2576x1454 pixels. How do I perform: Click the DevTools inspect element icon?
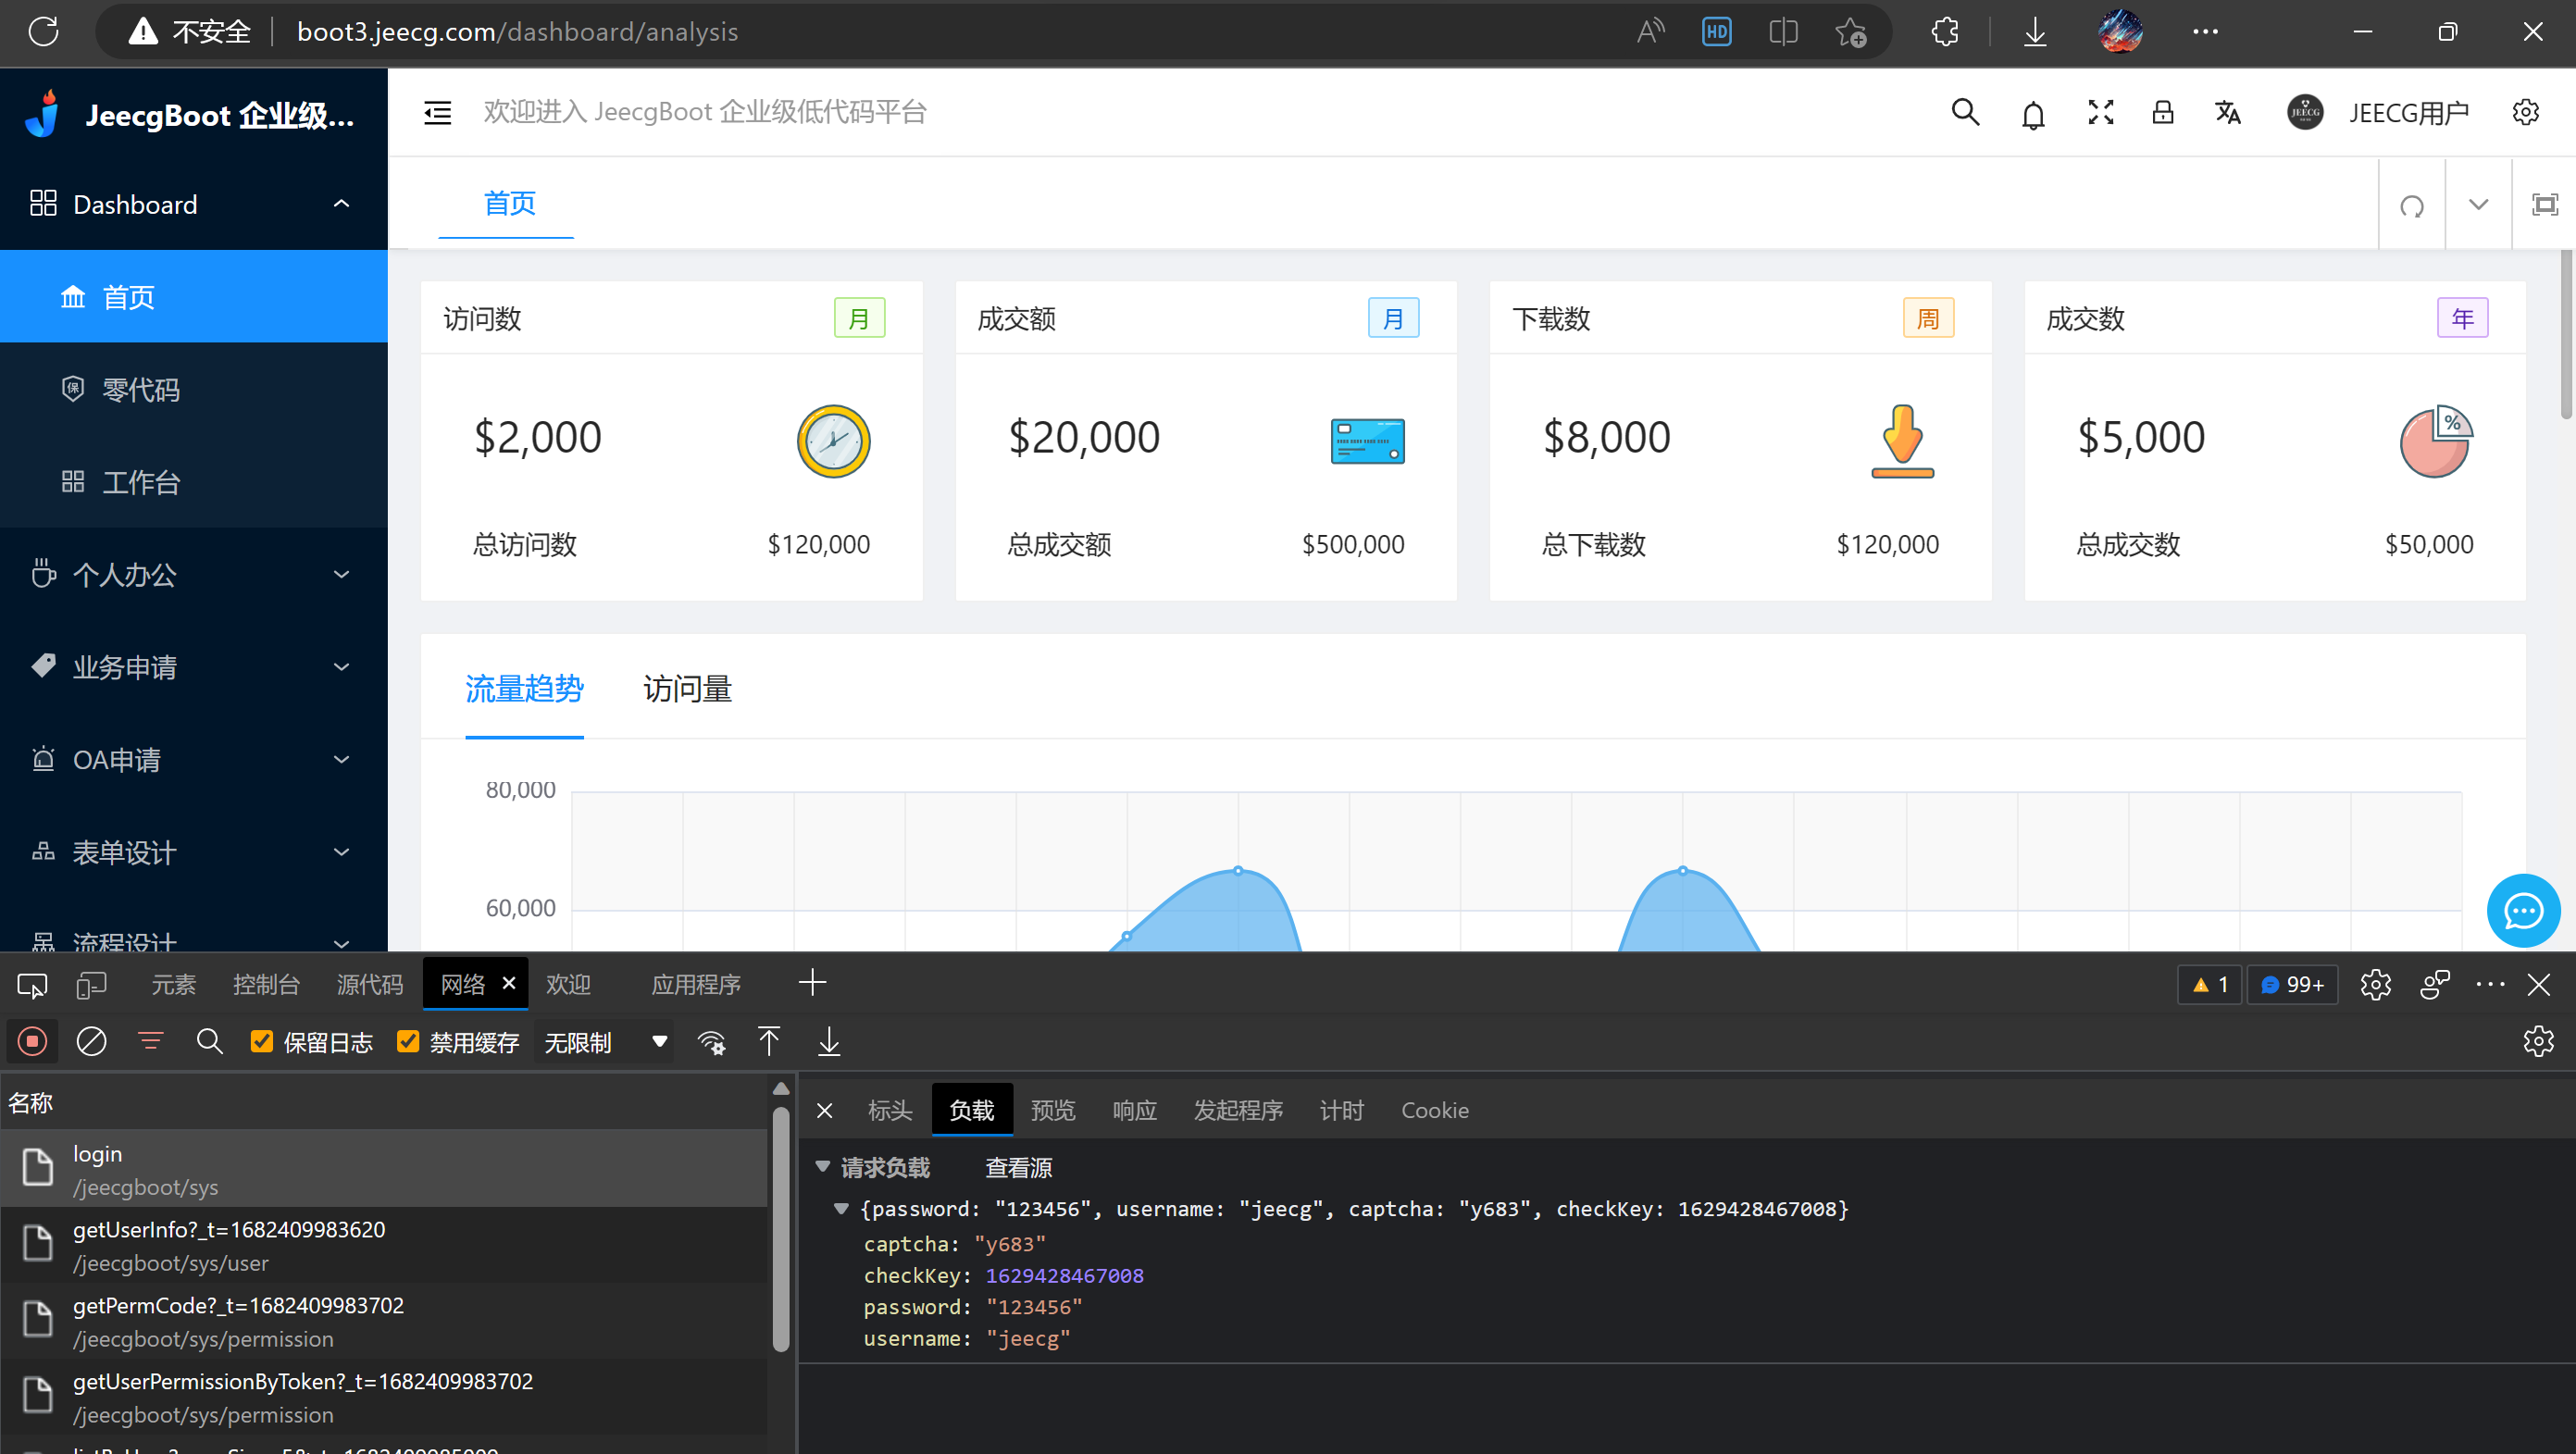32,985
